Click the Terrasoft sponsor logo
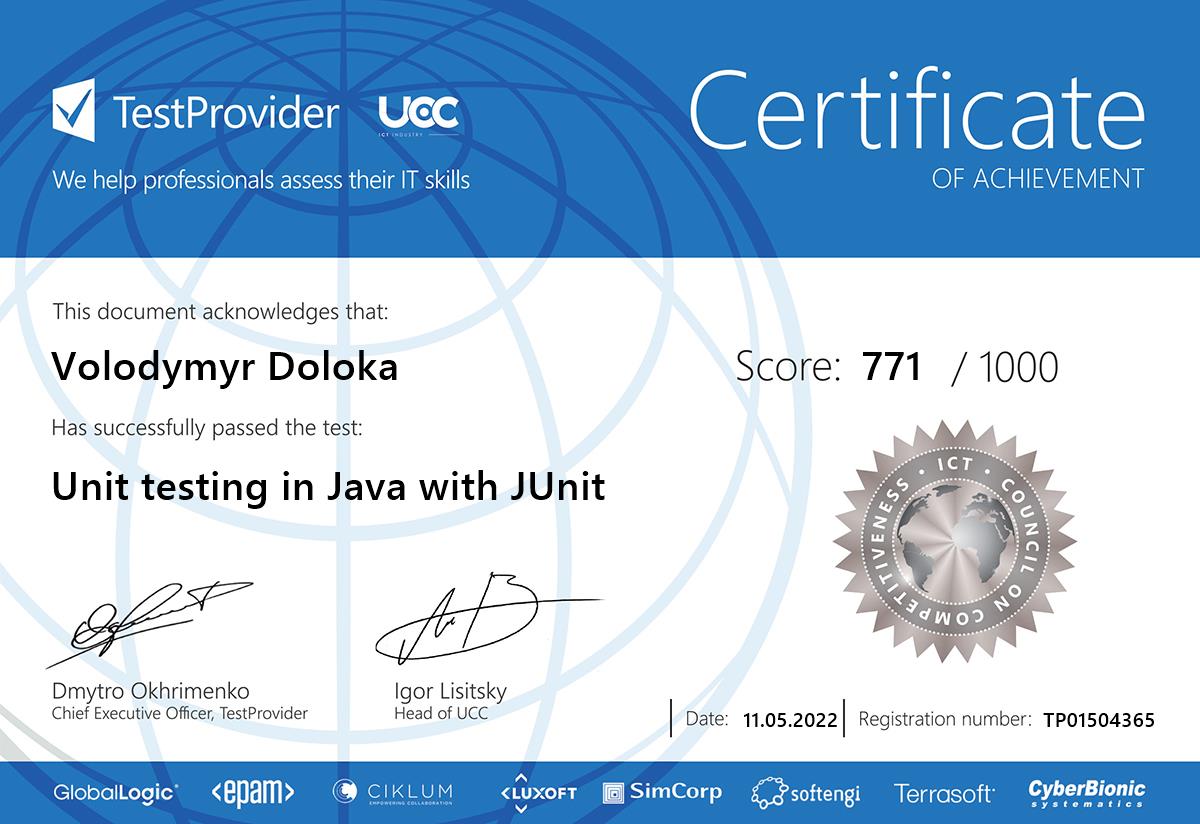1200x824 pixels. (944, 794)
